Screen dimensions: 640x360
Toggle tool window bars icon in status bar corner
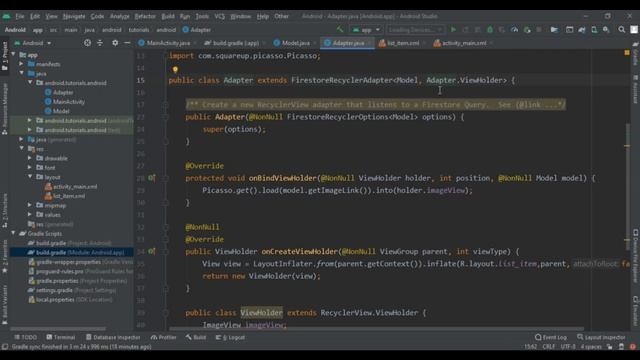pos(4,347)
